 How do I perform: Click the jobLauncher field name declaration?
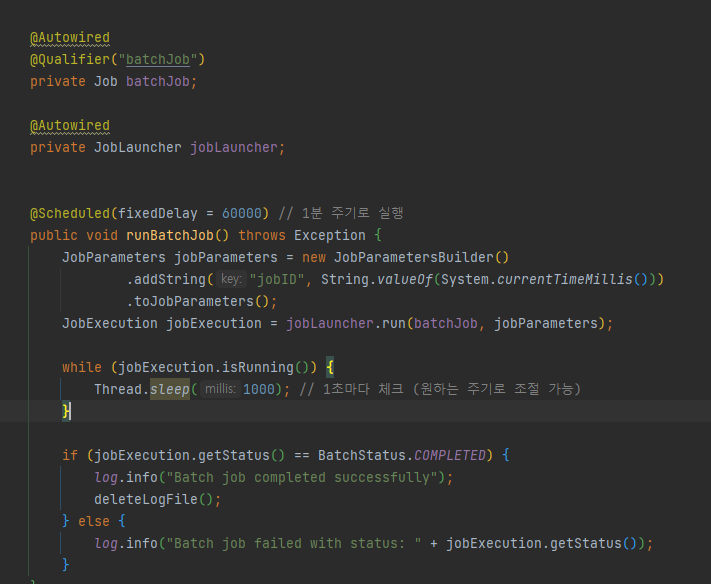click(233, 147)
